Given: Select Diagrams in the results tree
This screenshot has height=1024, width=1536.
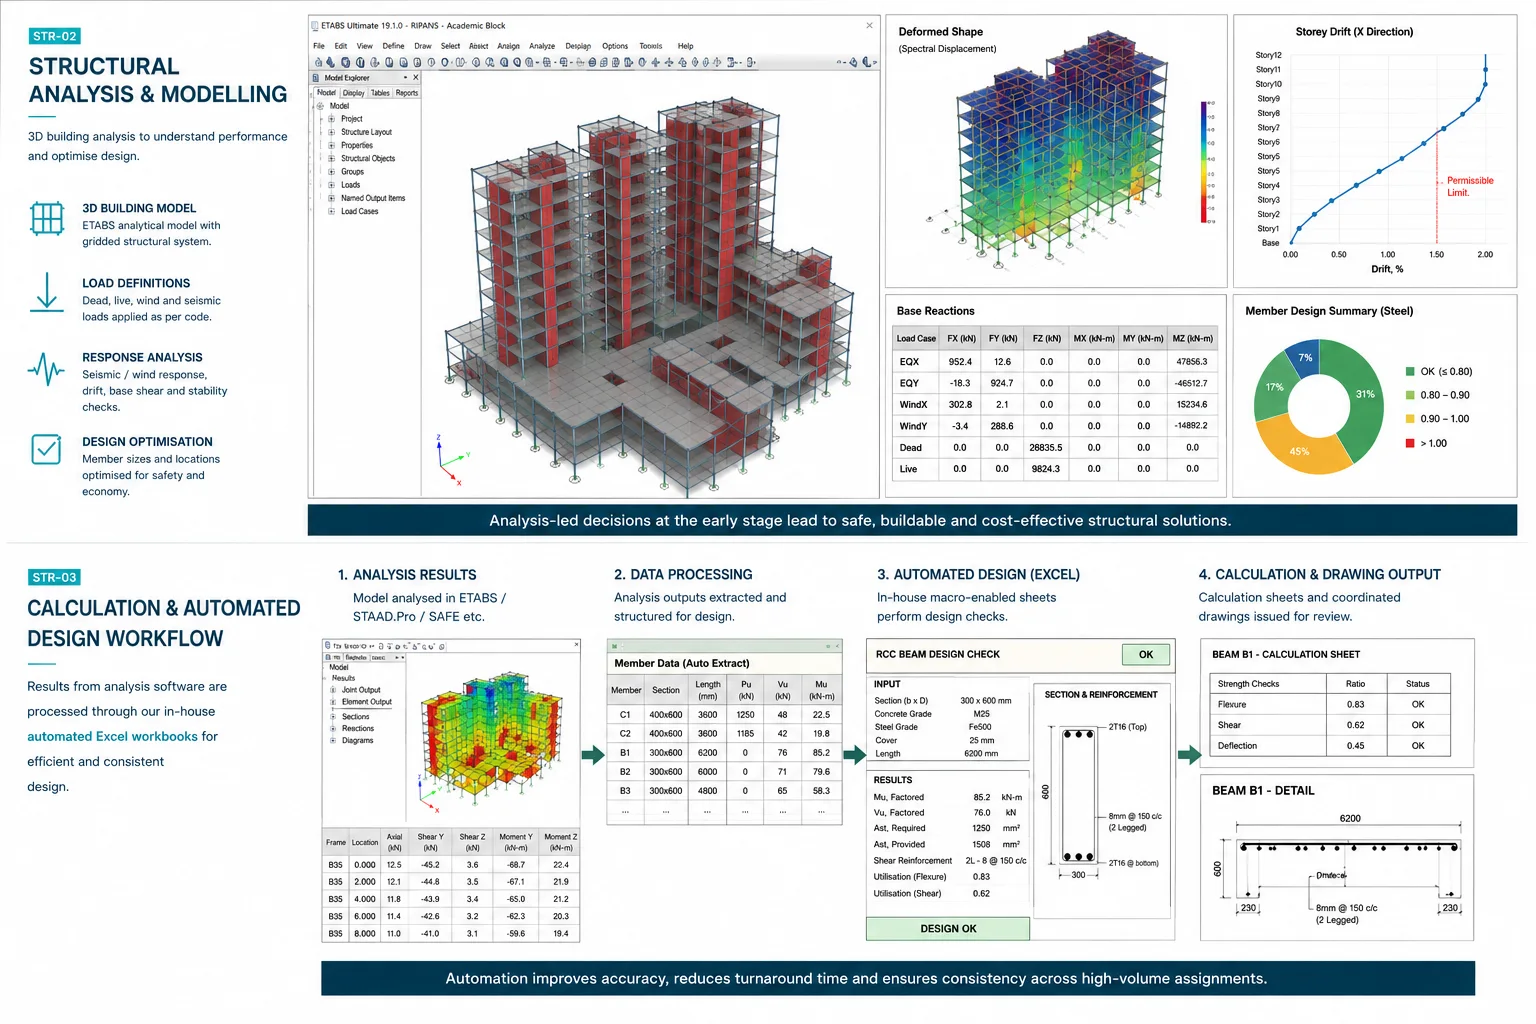Looking at the screenshot, I should (x=357, y=740).
